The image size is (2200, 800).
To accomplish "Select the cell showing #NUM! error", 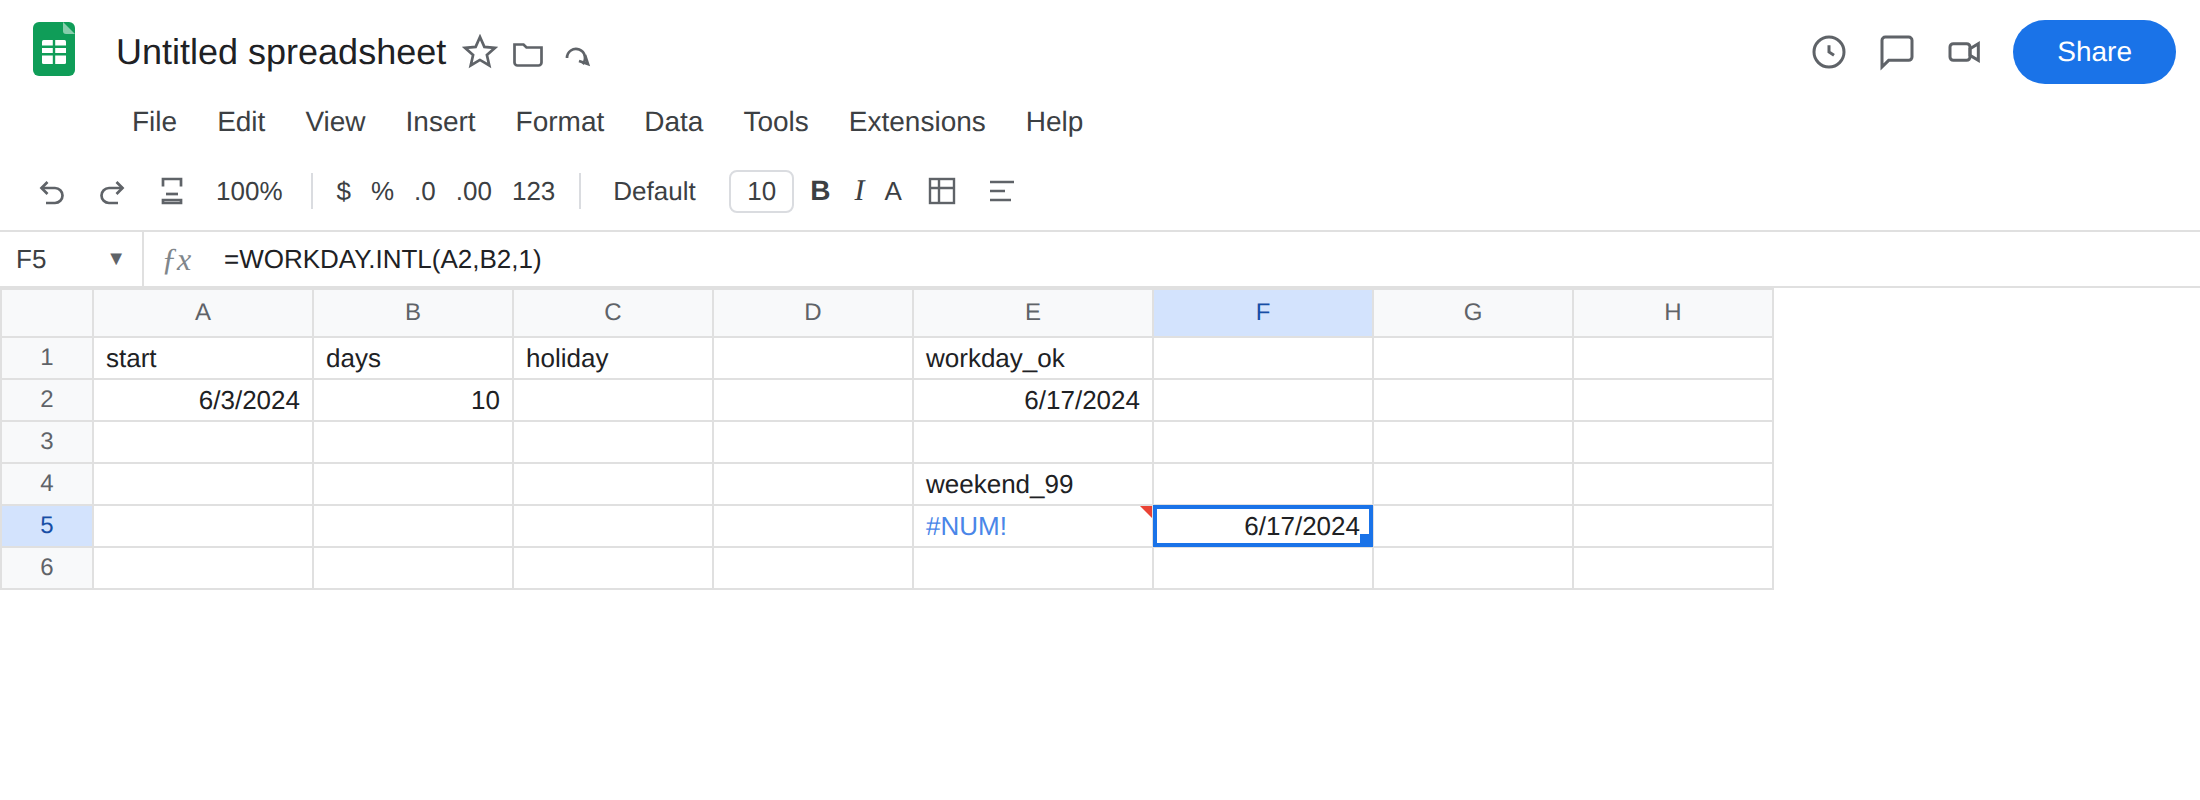I will (x=1033, y=526).
